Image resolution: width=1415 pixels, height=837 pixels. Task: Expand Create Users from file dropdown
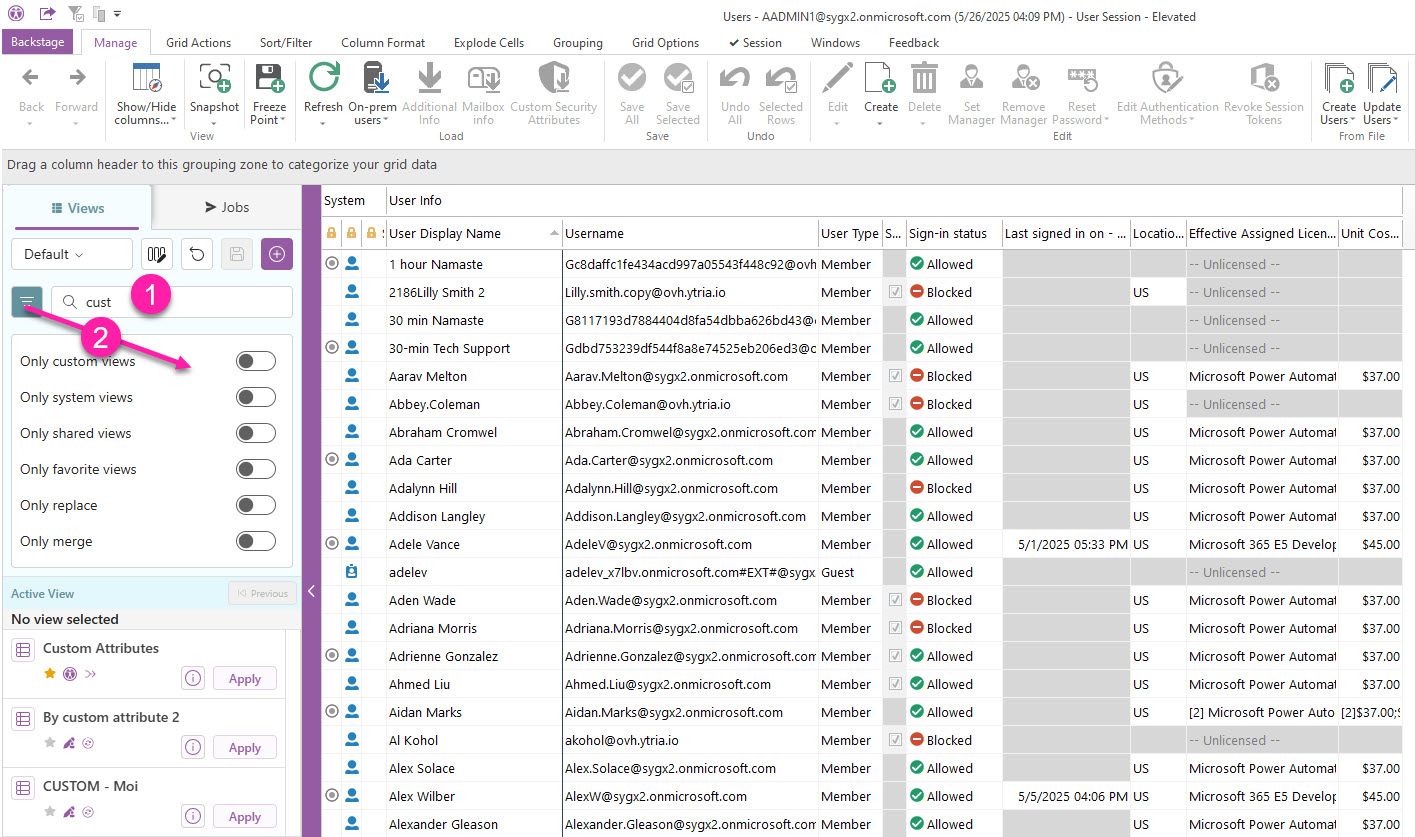(x=1338, y=120)
